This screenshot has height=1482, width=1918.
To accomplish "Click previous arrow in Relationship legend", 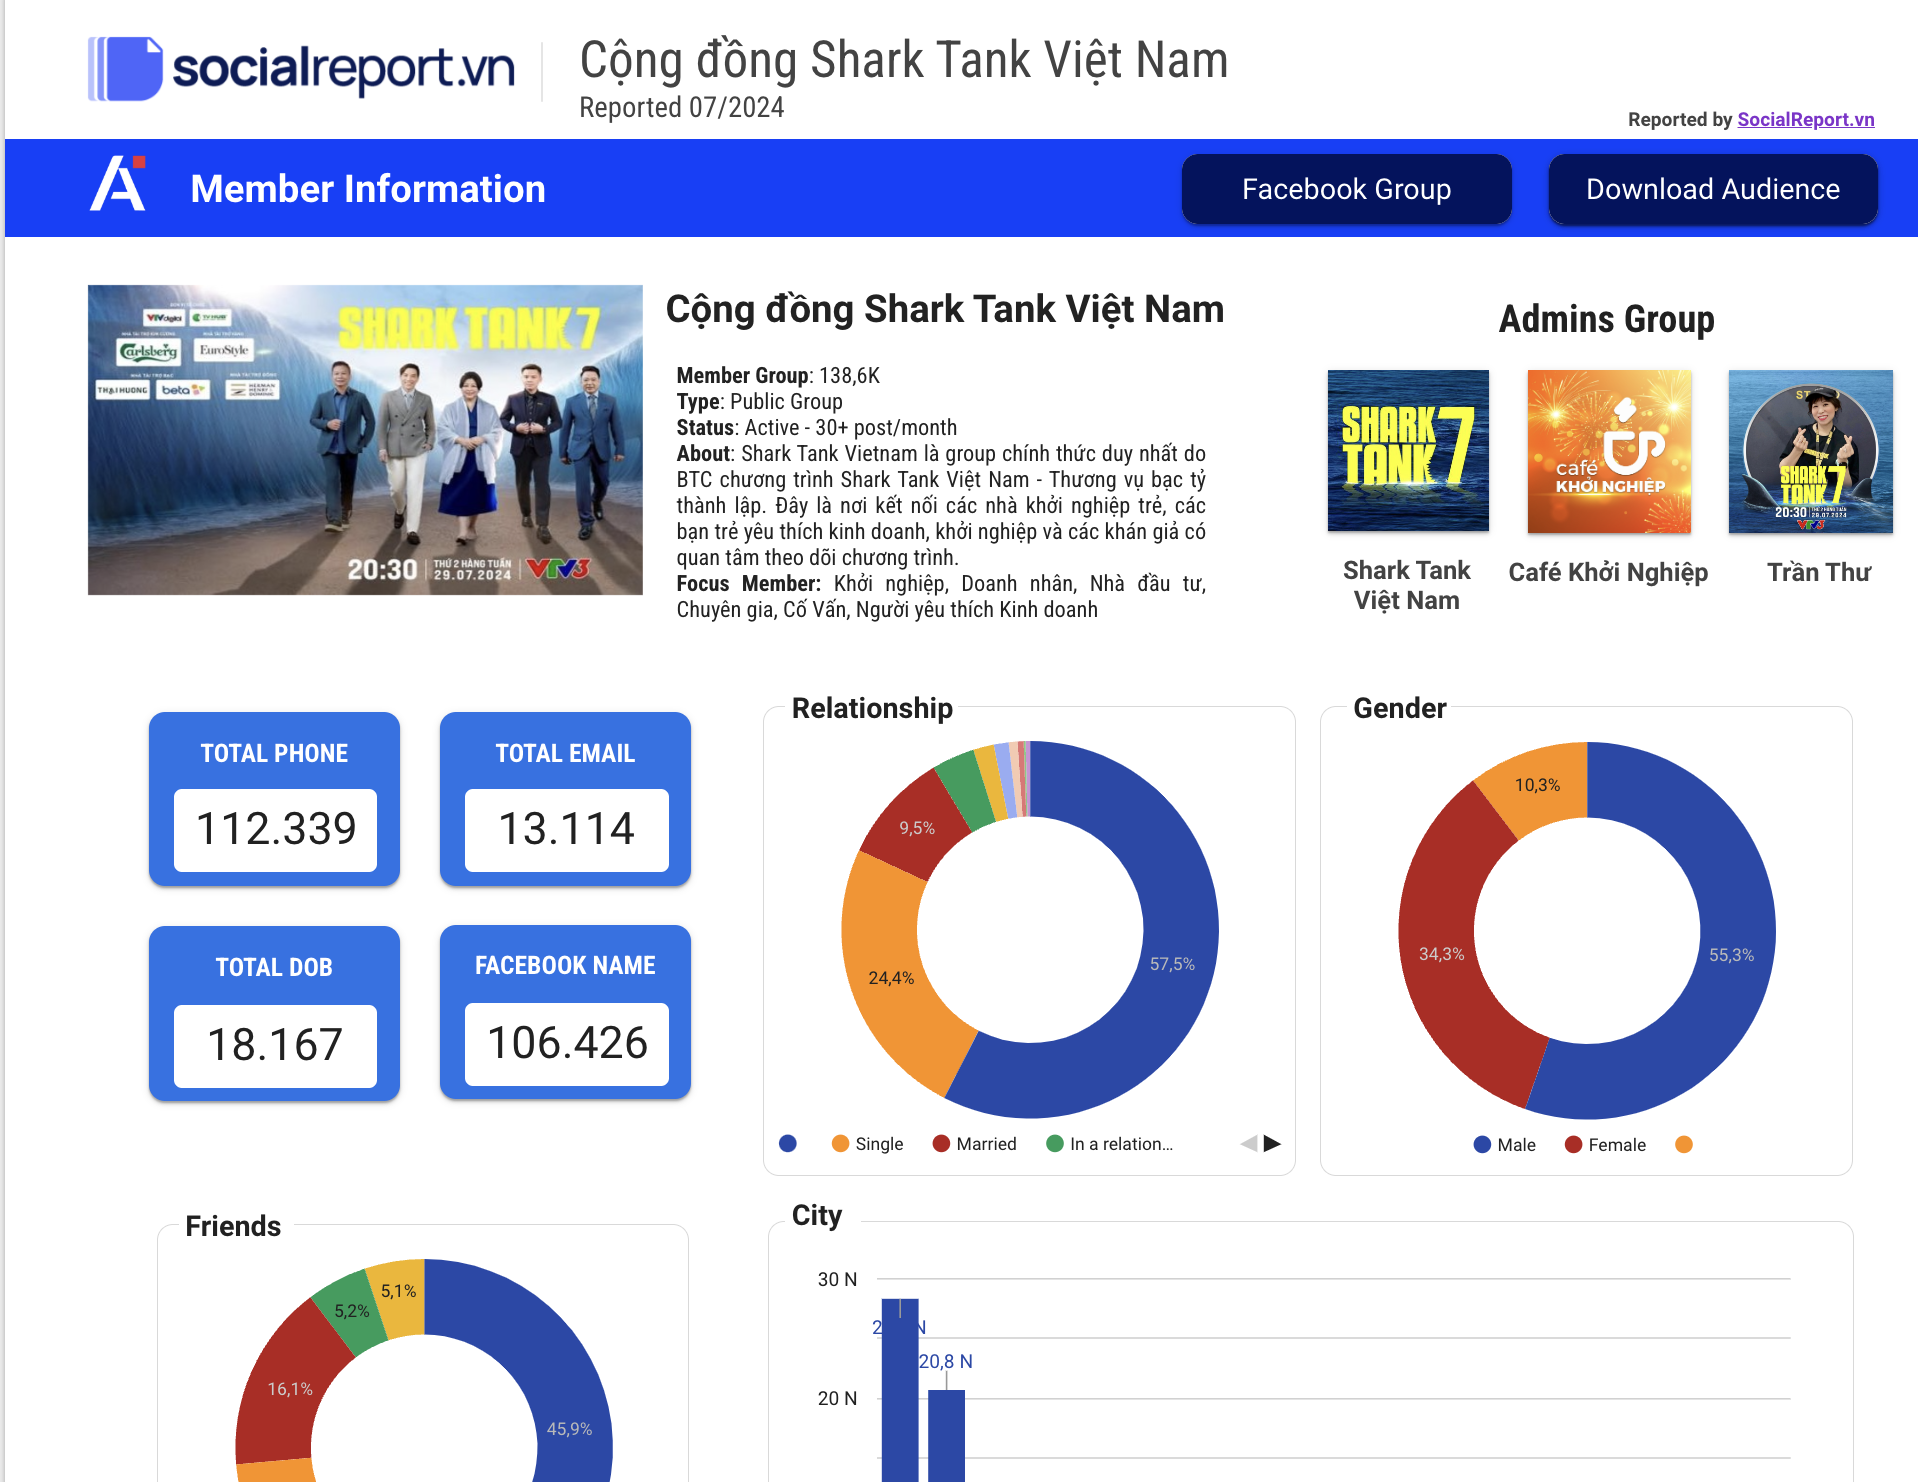I will pyautogui.click(x=1249, y=1143).
